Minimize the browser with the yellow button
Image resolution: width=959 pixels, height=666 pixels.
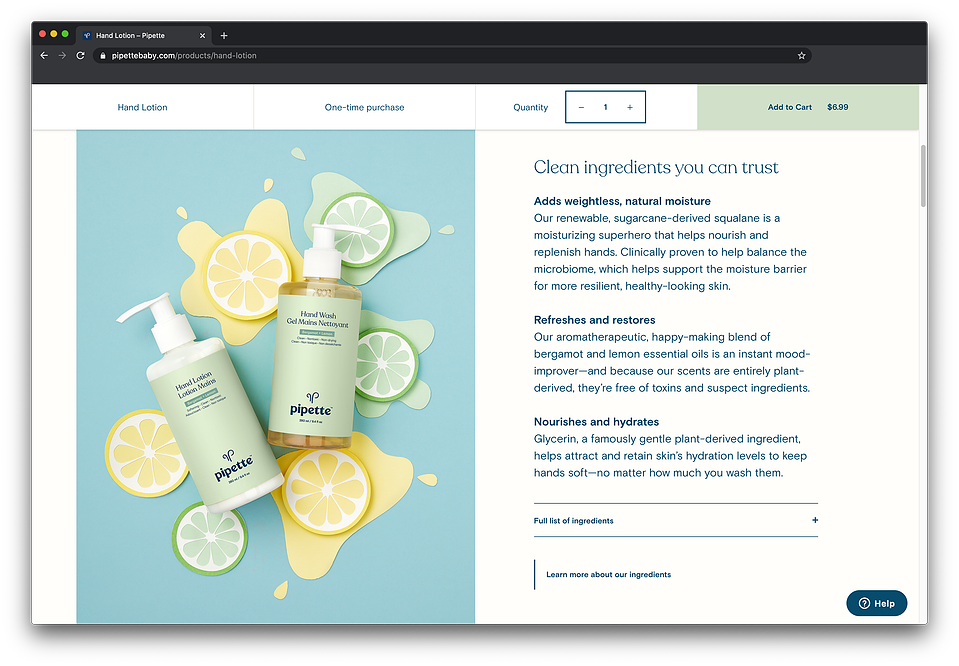click(54, 34)
